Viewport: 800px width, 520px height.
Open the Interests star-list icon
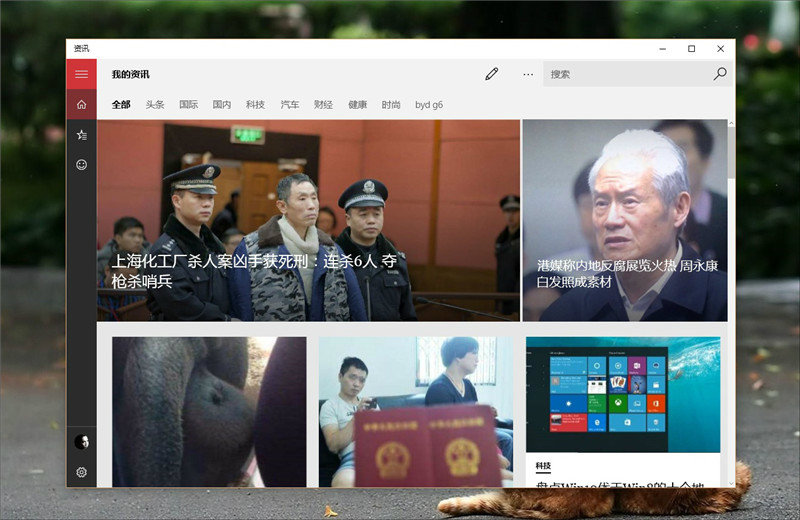point(81,134)
